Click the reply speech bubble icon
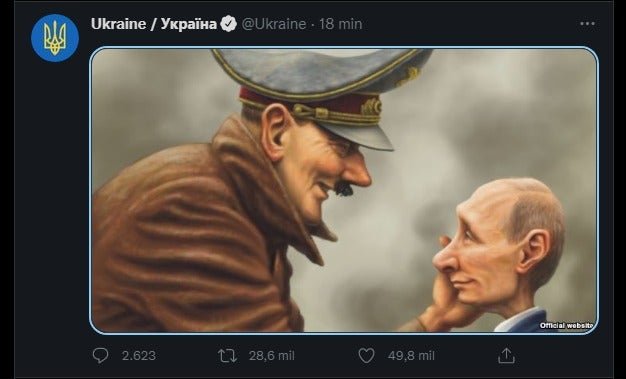Viewport: 626px width, 379px height. pyautogui.click(x=100, y=355)
